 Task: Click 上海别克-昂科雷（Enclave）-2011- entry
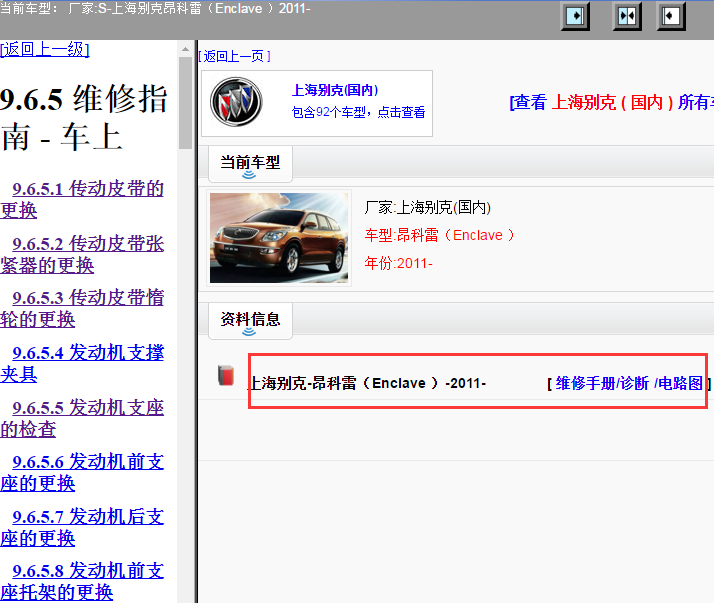(x=368, y=383)
